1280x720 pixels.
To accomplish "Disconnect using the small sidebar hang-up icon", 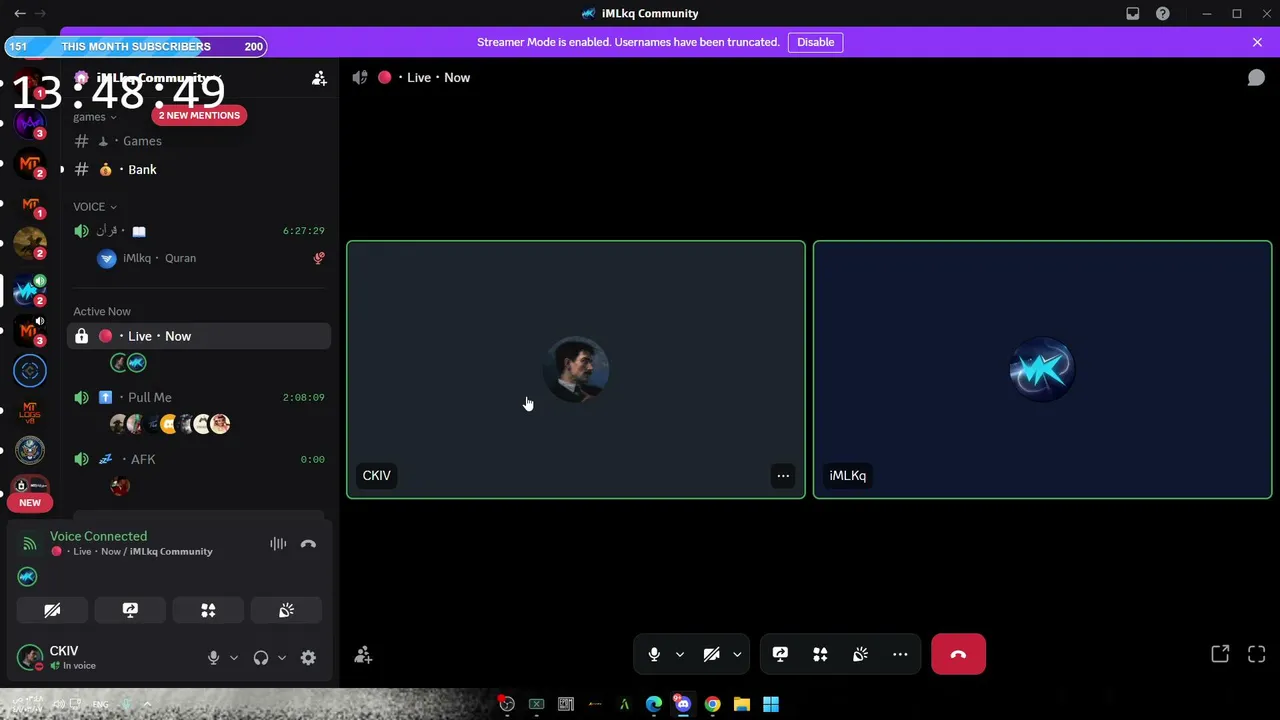I will 308,544.
